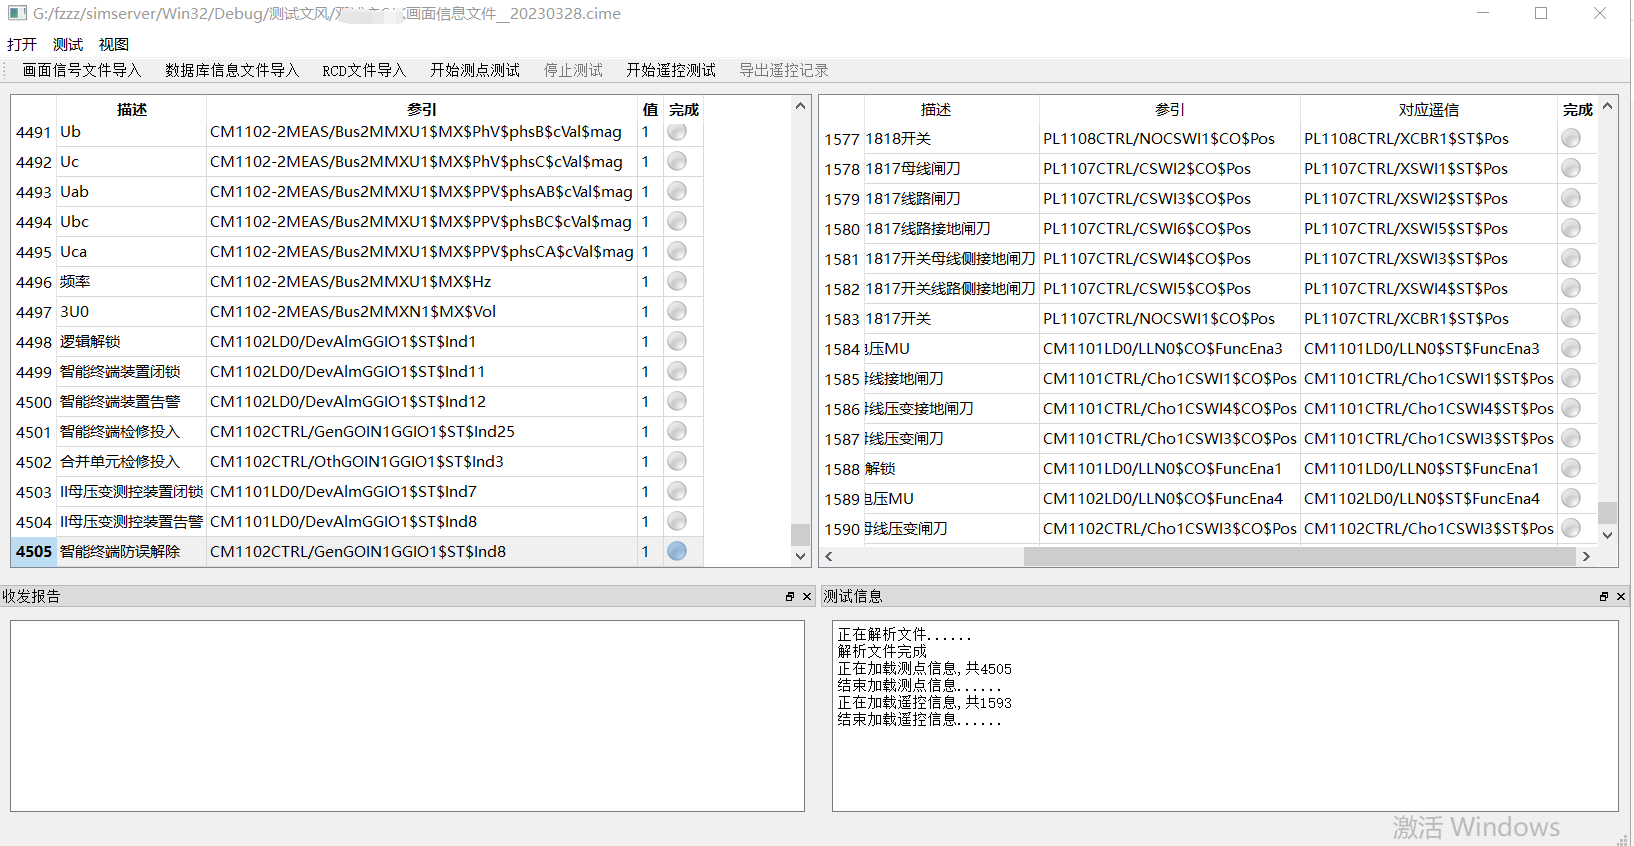
Task: Click right table scroll down arrow
Action: pyautogui.click(x=1607, y=535)
